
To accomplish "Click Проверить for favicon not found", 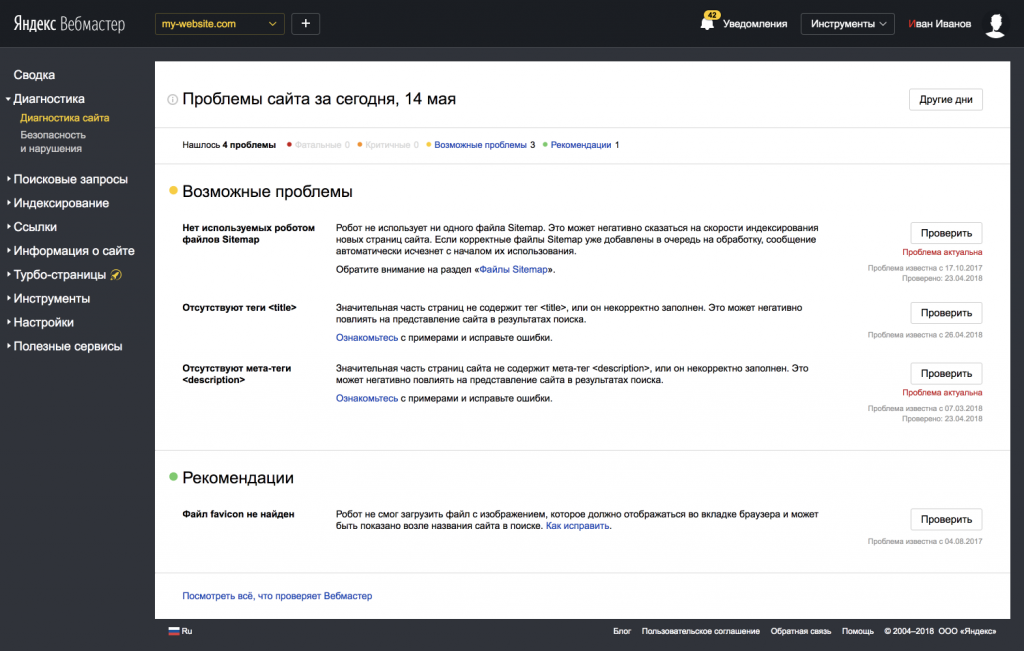I will tap(945, 520).
